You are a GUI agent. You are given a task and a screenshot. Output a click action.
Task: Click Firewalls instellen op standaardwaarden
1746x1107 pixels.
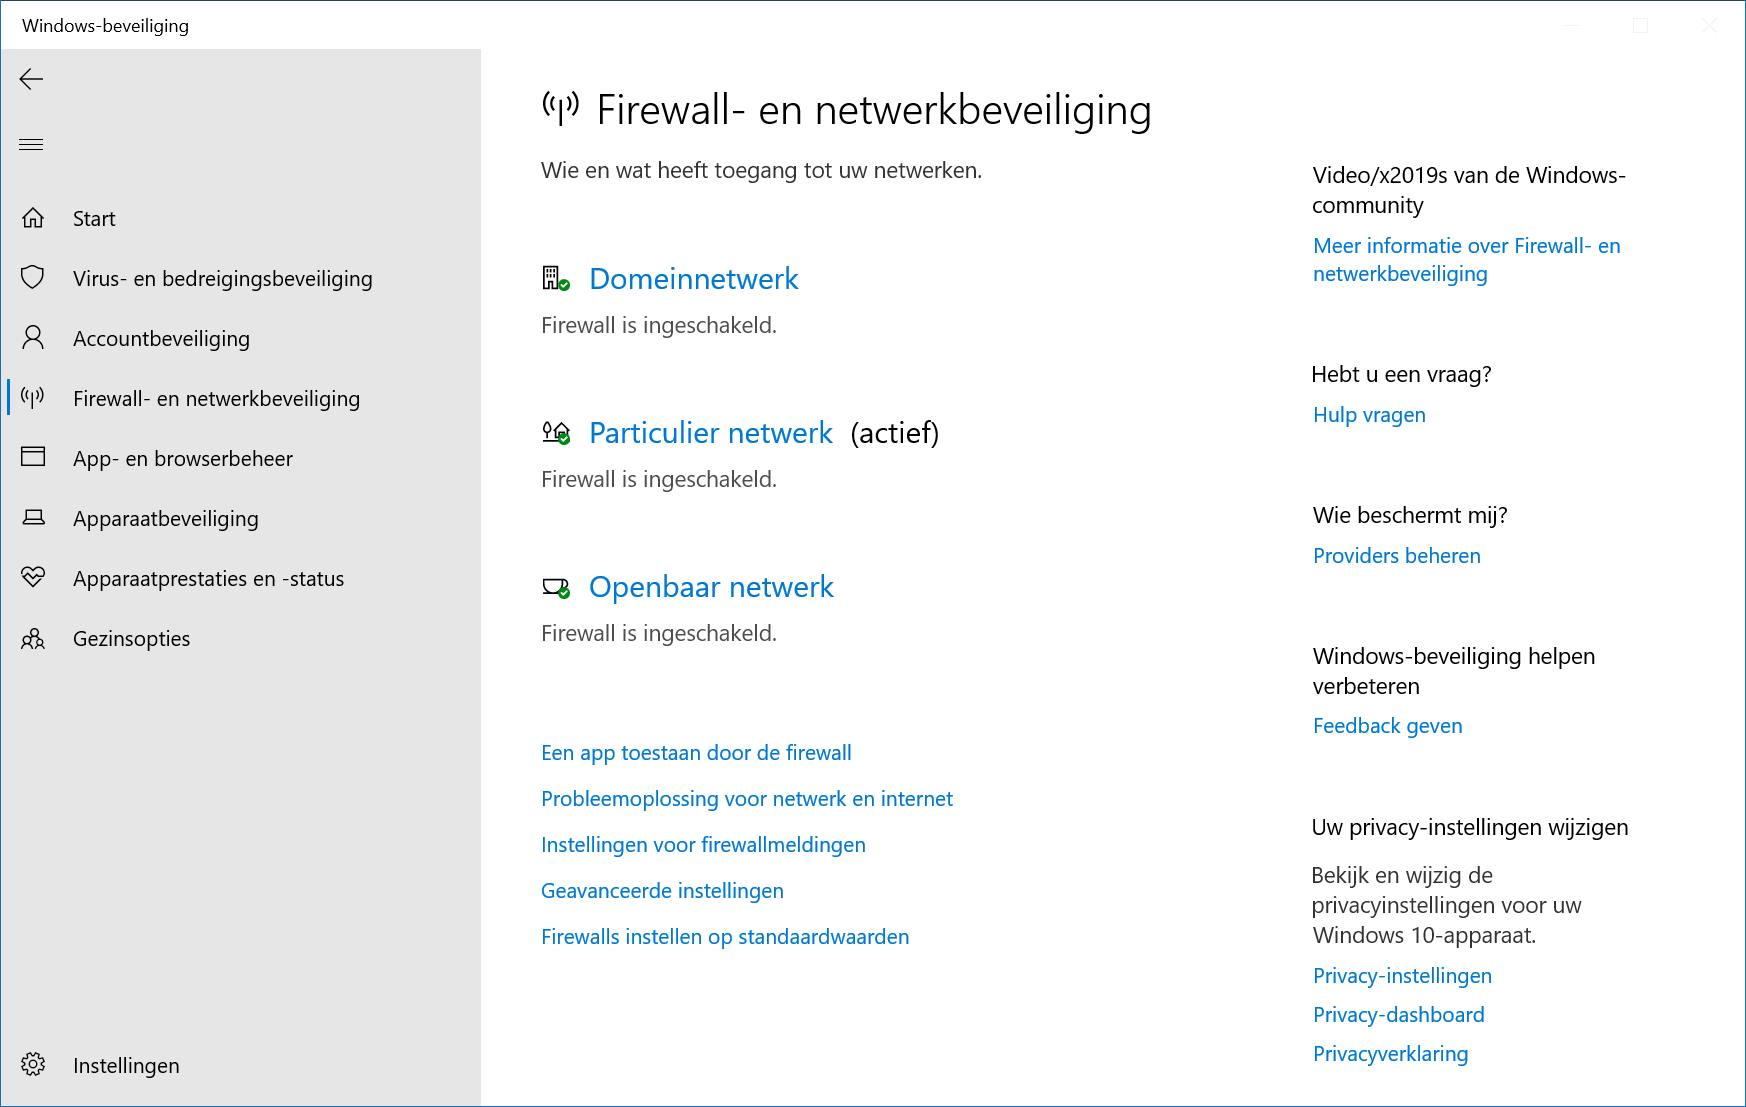click(725, 937)
